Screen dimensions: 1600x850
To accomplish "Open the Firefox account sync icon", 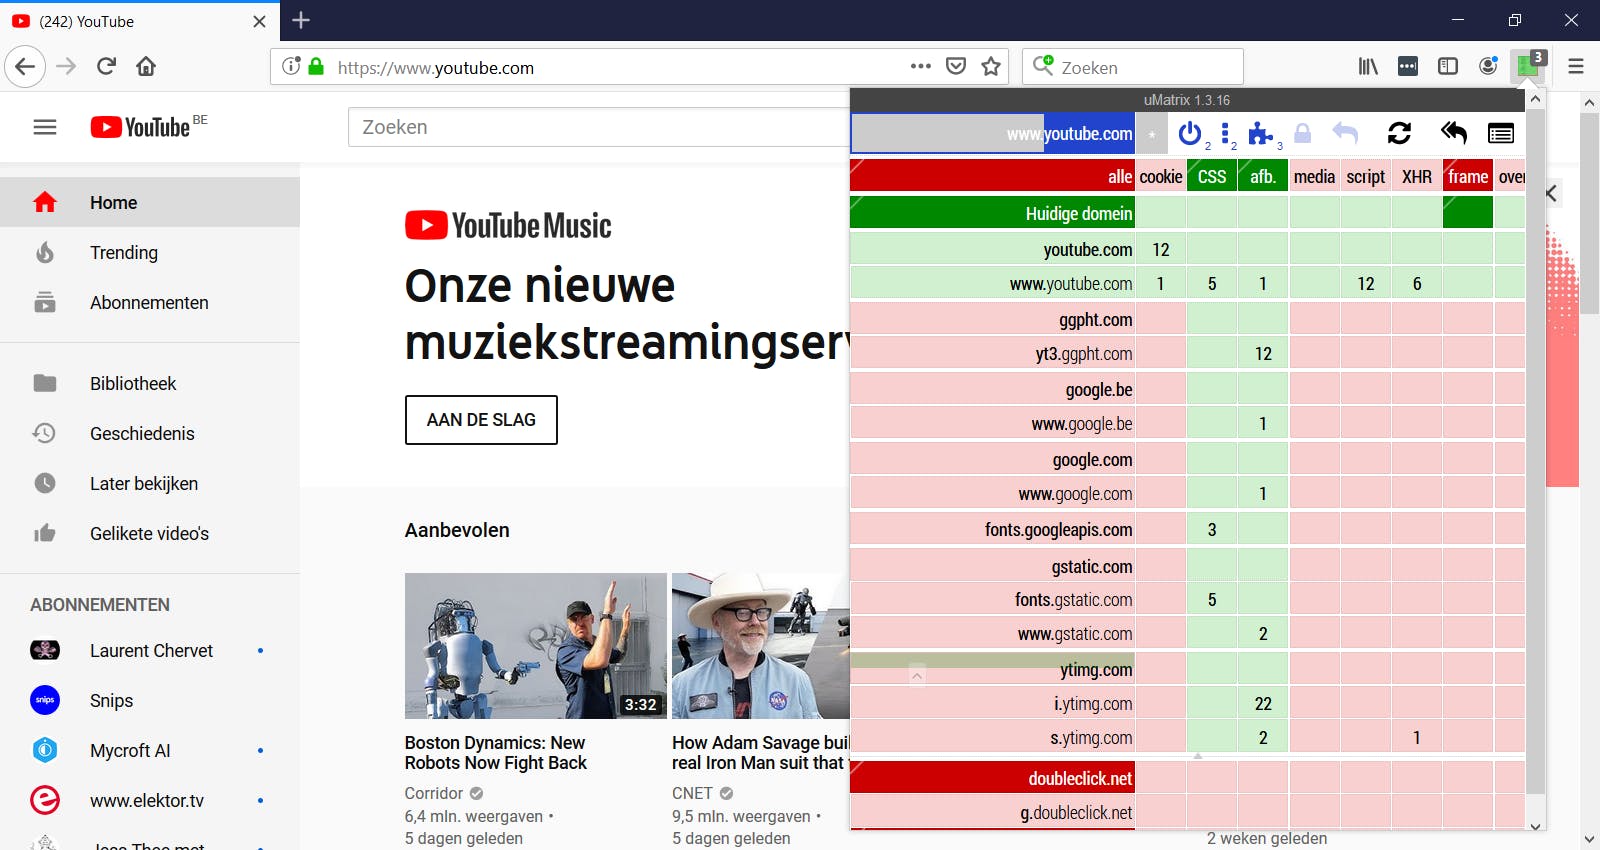I will [x=1488, y=66].
